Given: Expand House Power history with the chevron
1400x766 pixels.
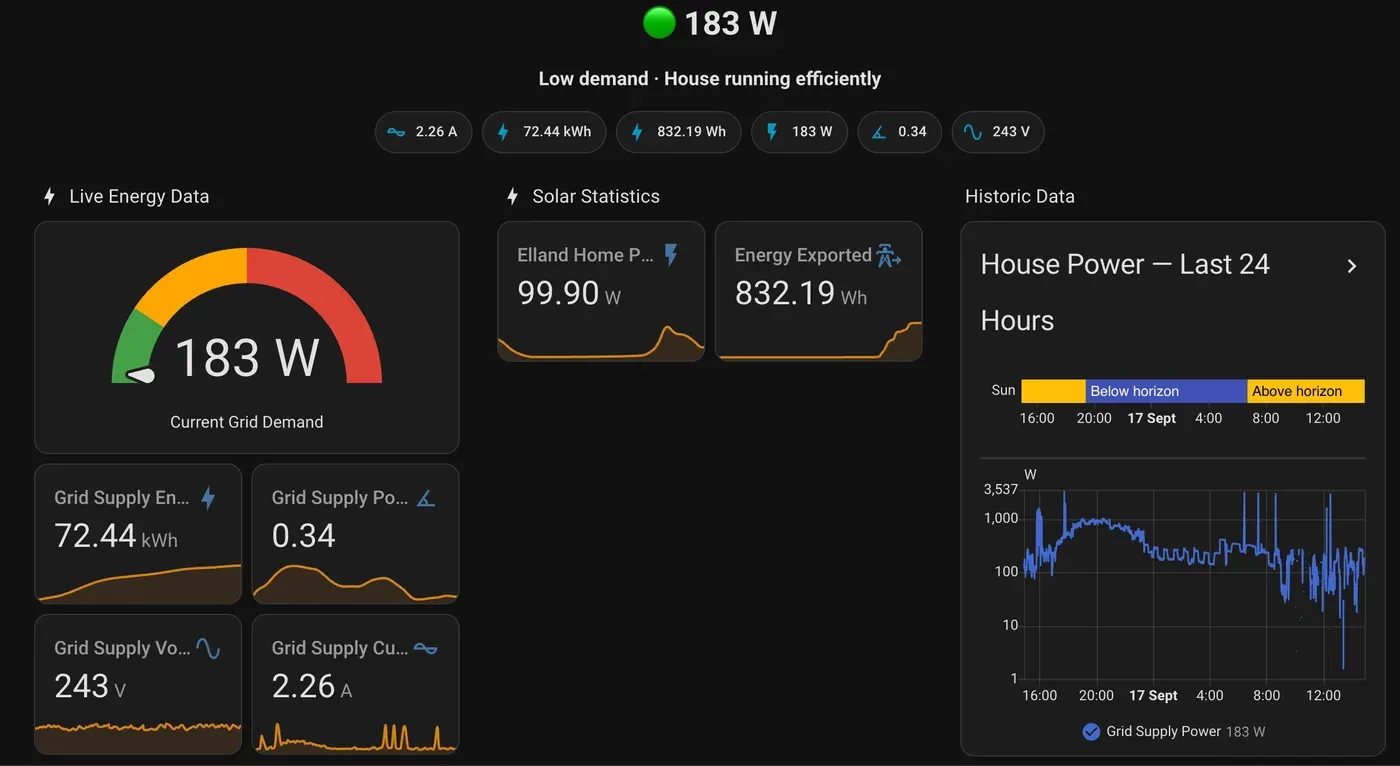Looking at the screenshot, I should pyautogui.click(x=1351, y=266).
